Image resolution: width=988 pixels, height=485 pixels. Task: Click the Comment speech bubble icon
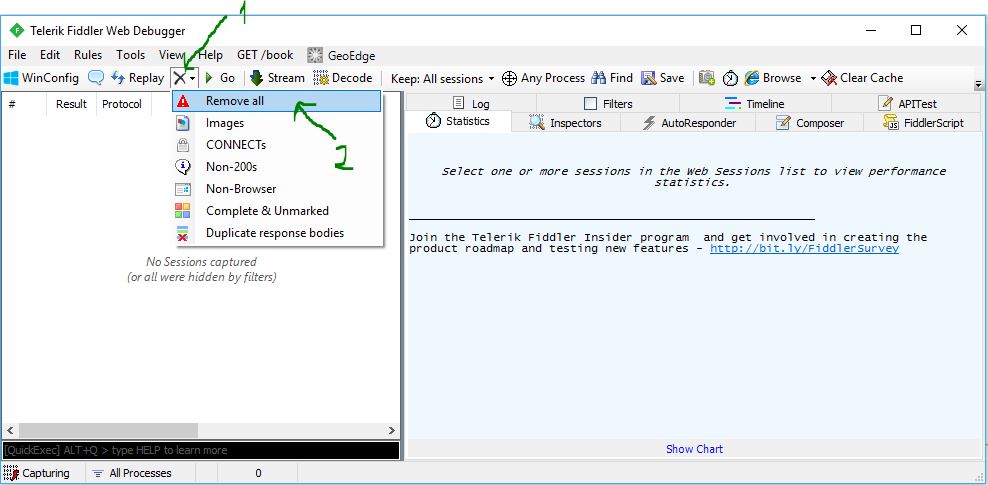coord(95,78)
